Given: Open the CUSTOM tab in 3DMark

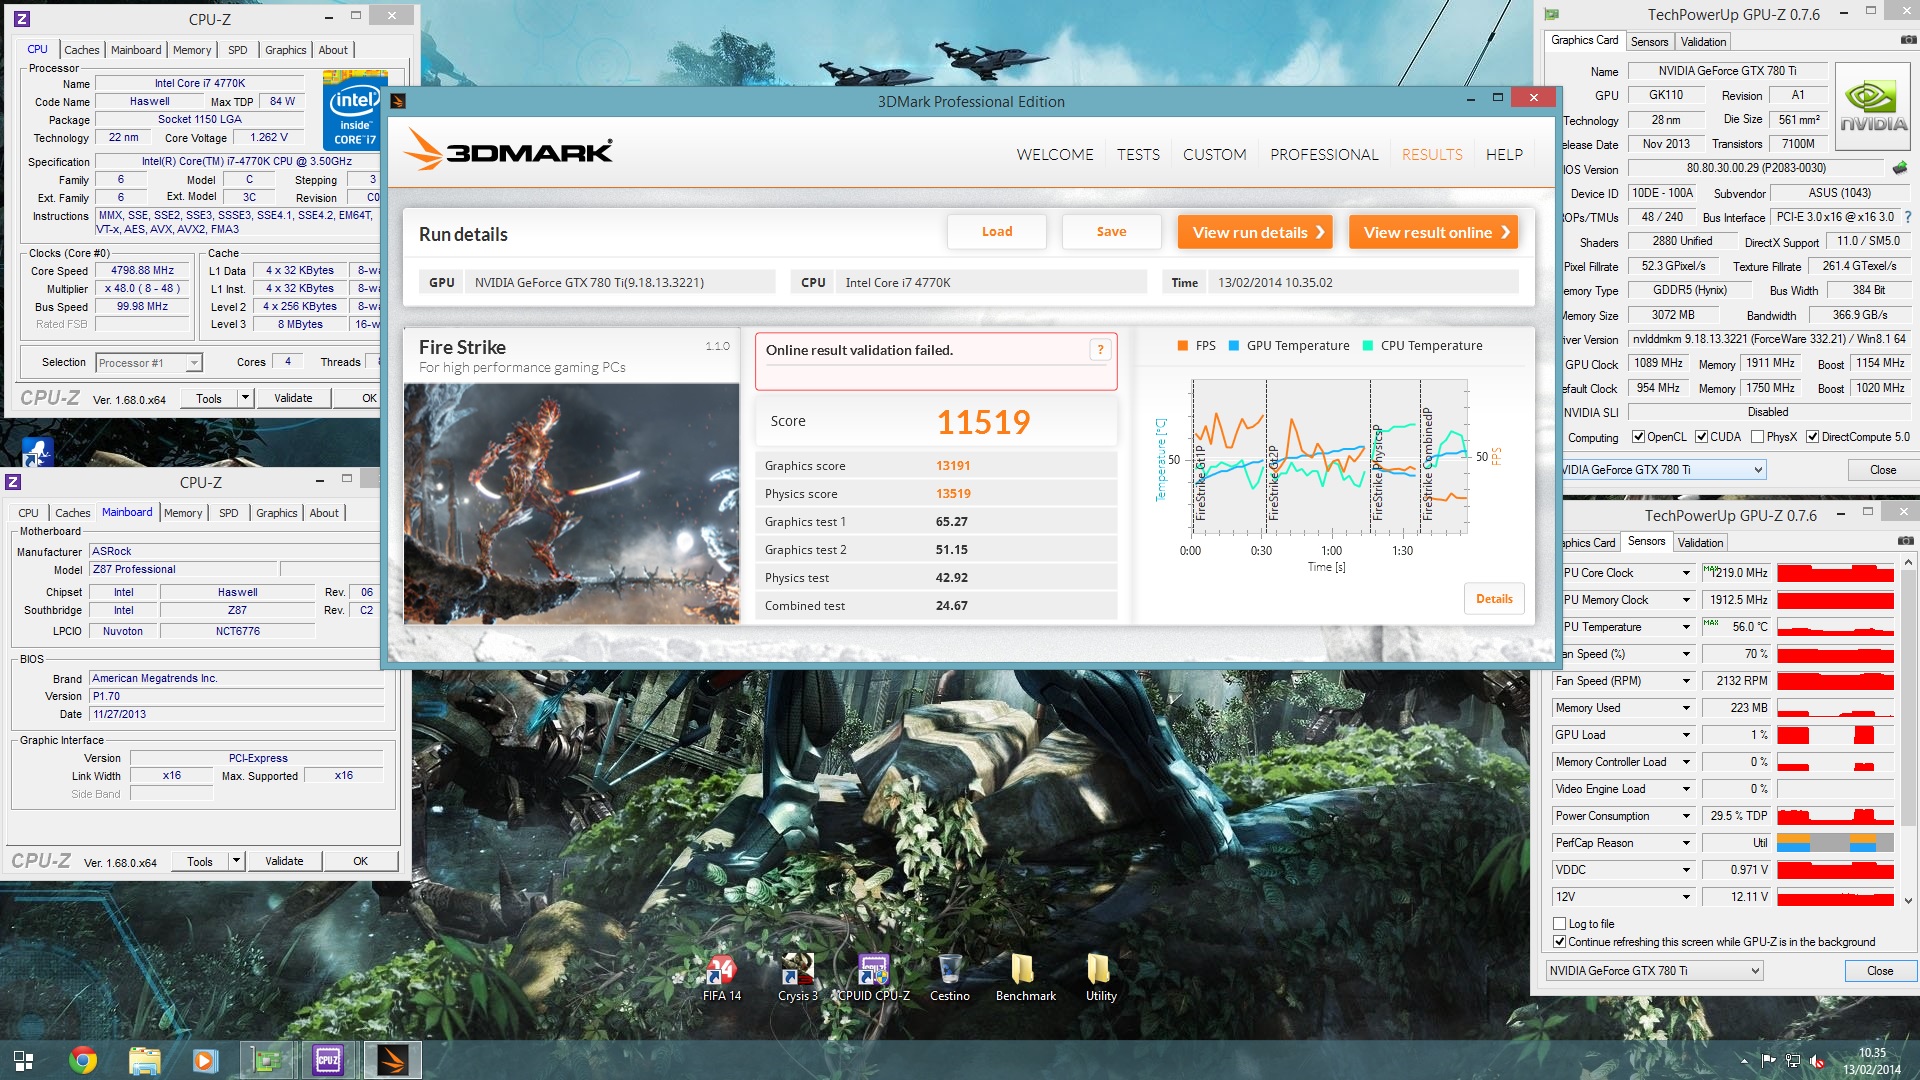Looking at the screenshot, I should (1214, 155).
